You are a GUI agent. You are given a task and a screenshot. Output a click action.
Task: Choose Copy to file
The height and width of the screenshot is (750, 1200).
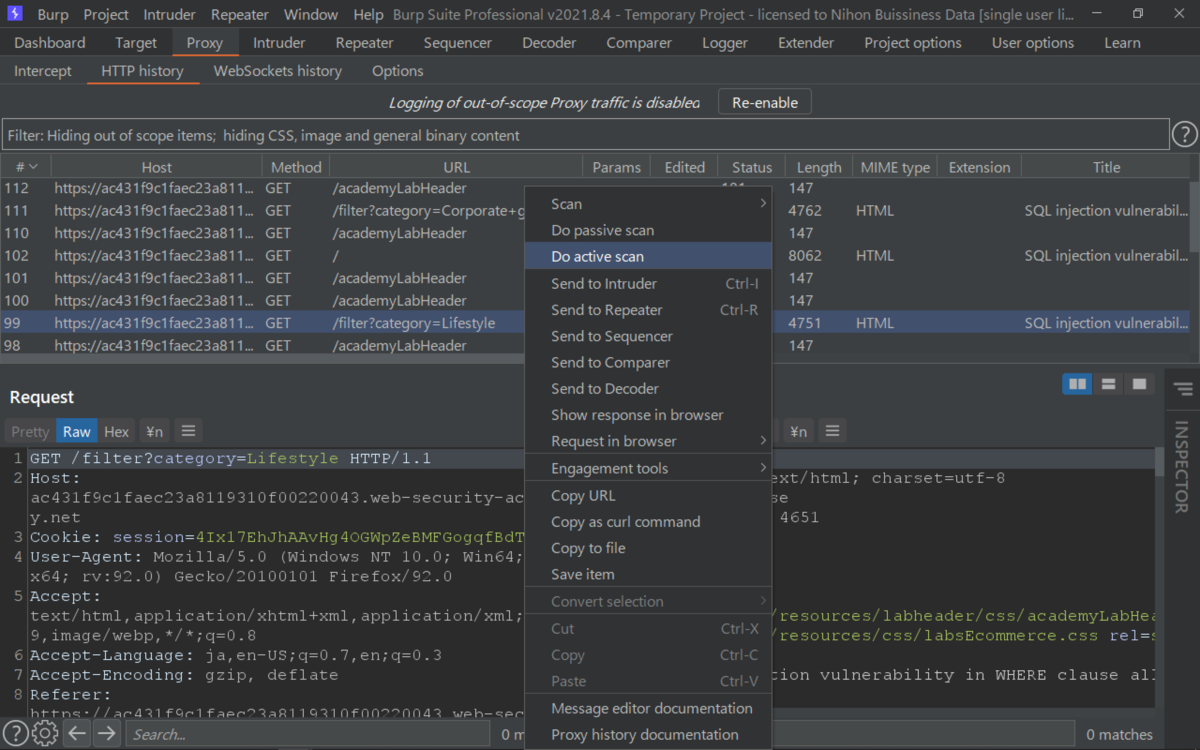648,548
